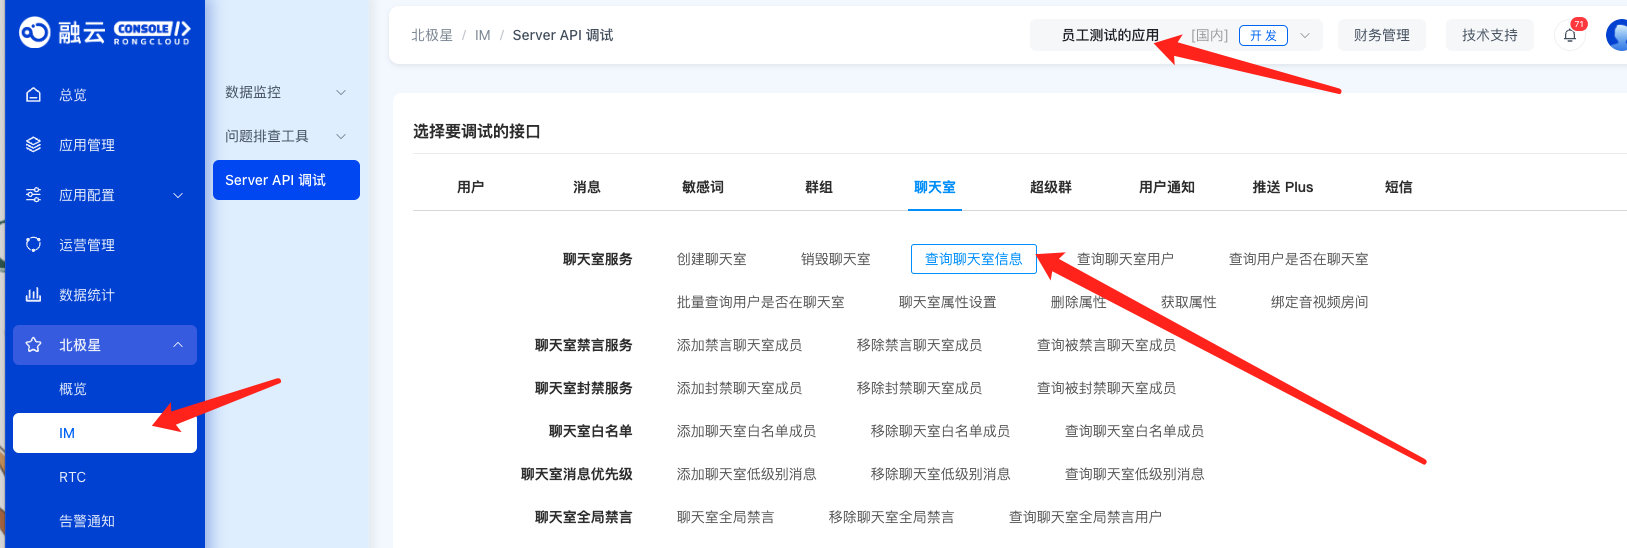Select the 查询被封禁聊天室成员 API
This screenshot has height=548, width=1627.
click(1107, 388)
